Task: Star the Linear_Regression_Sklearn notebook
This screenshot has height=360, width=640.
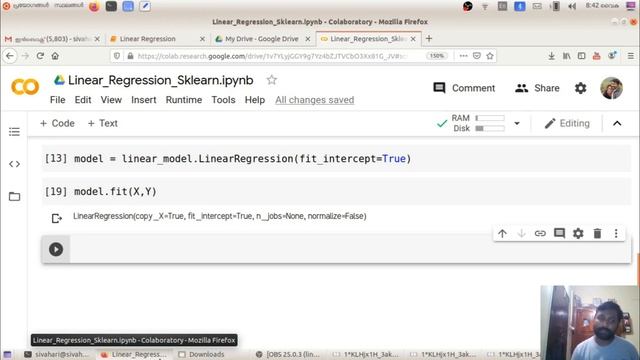Action: point(272,80)
